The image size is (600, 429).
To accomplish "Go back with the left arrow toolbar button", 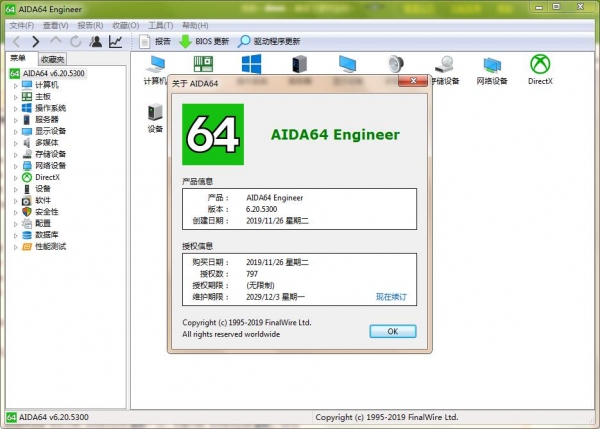I will pyautogui.click(x=16, y=41).
